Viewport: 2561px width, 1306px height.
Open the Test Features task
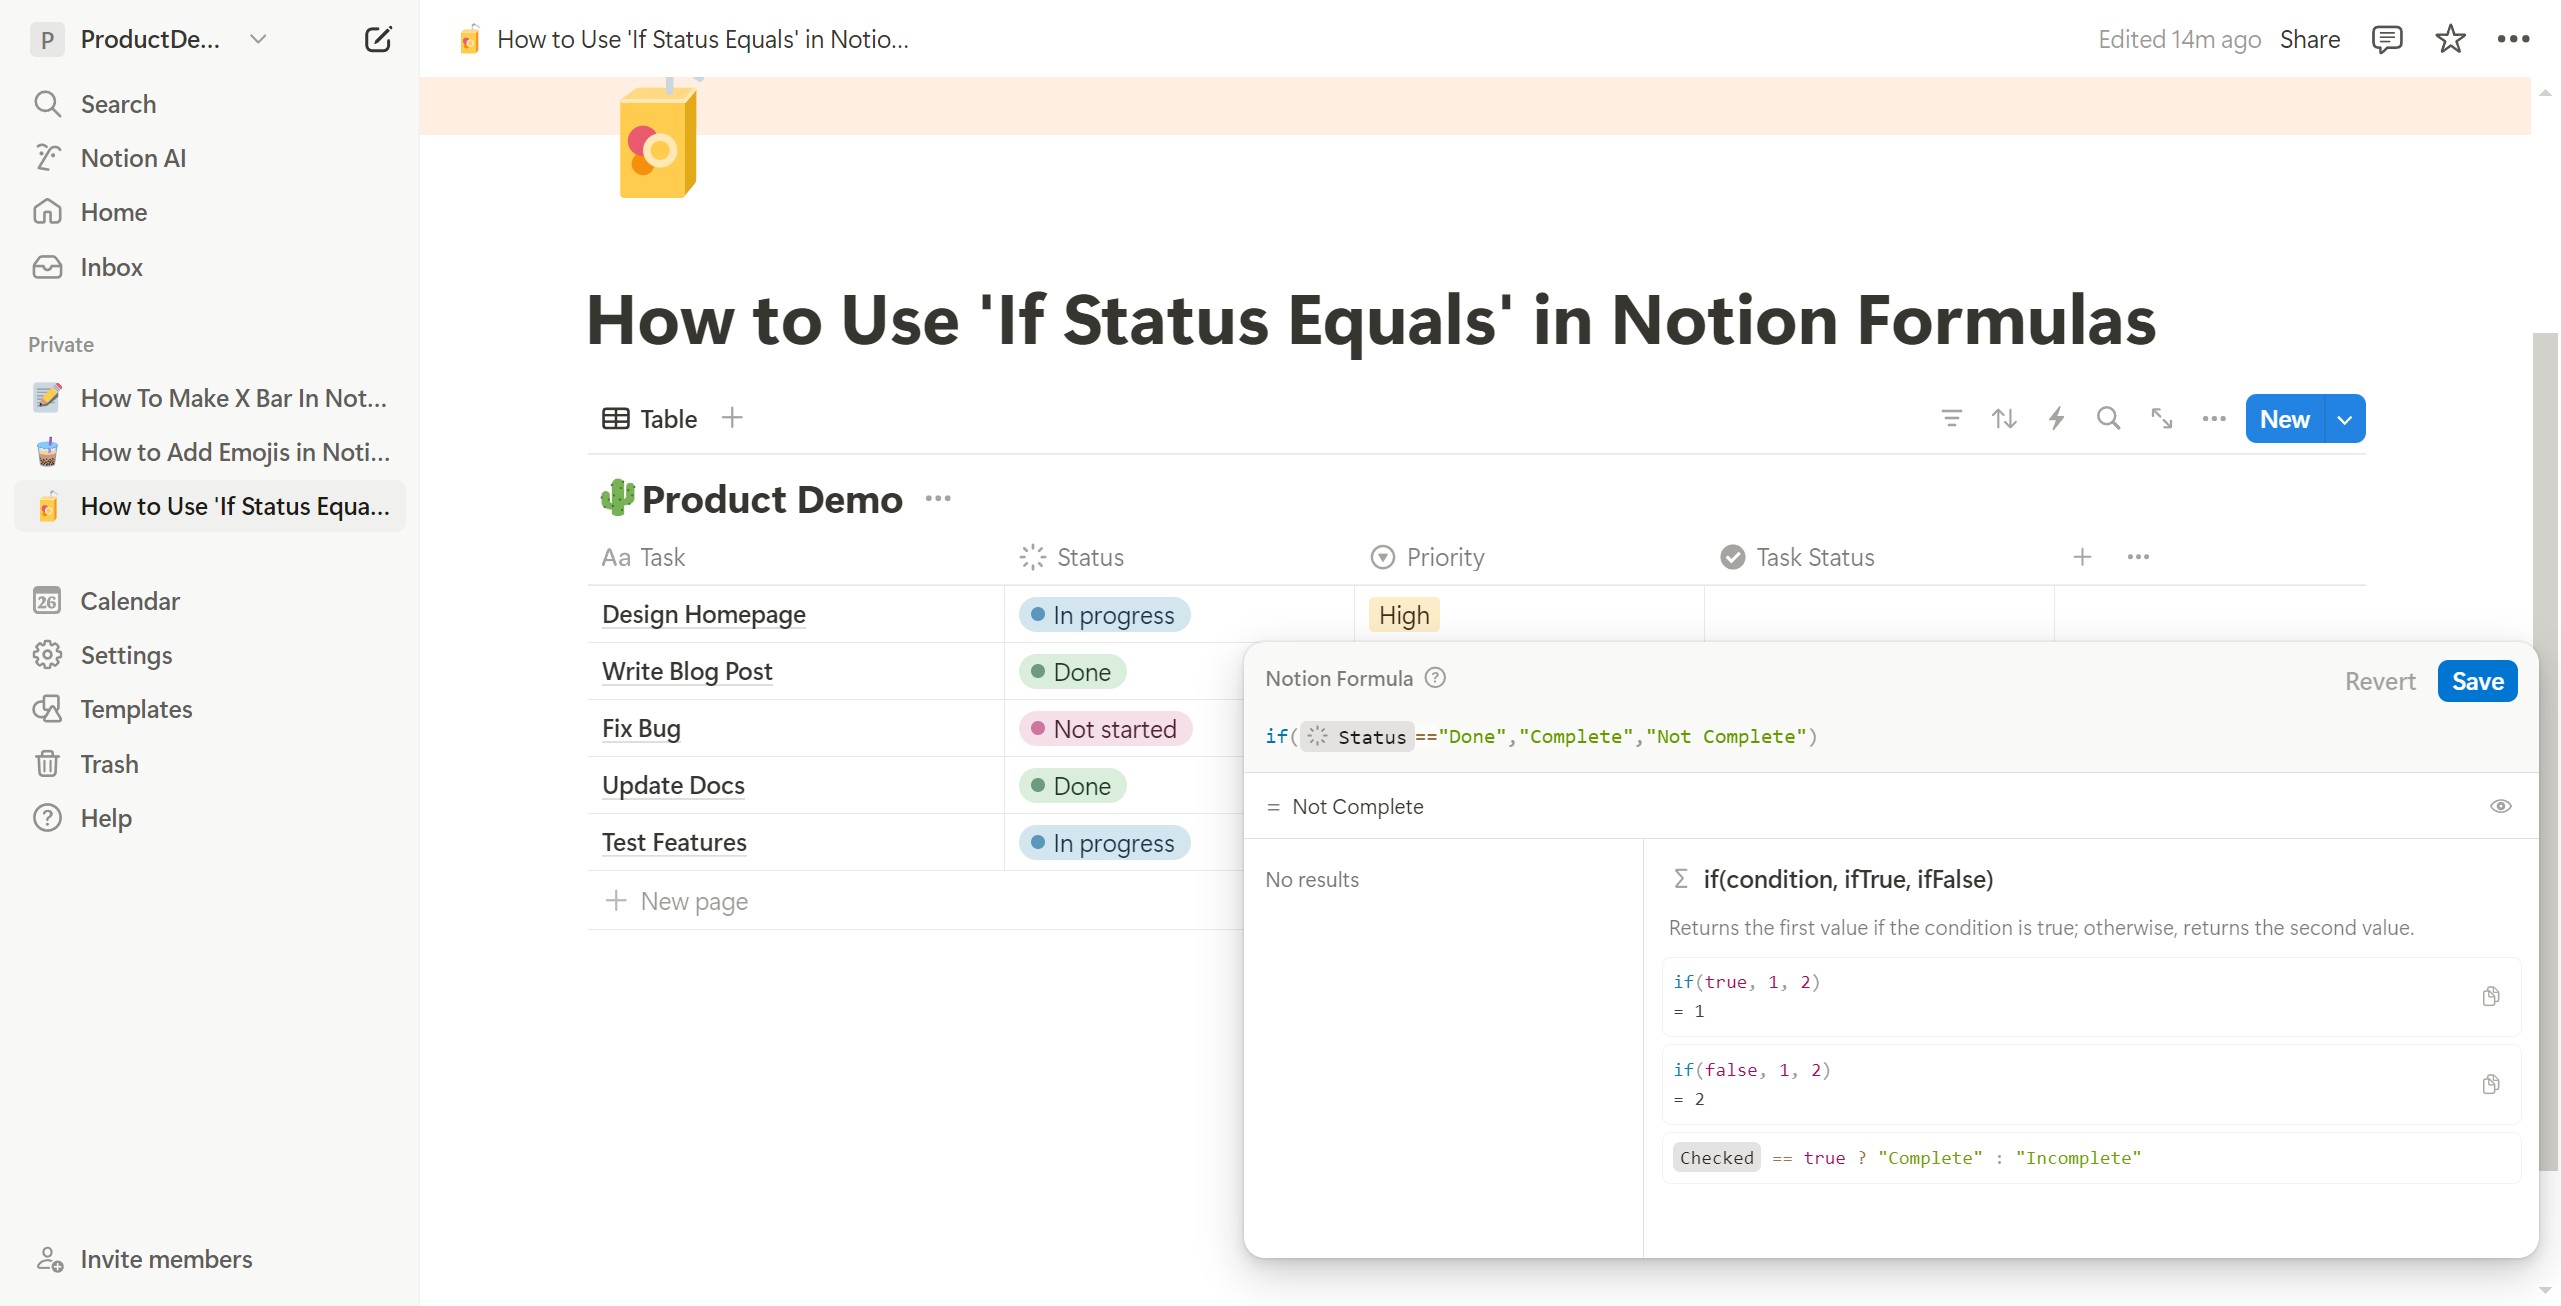click(x=674, y=842)
